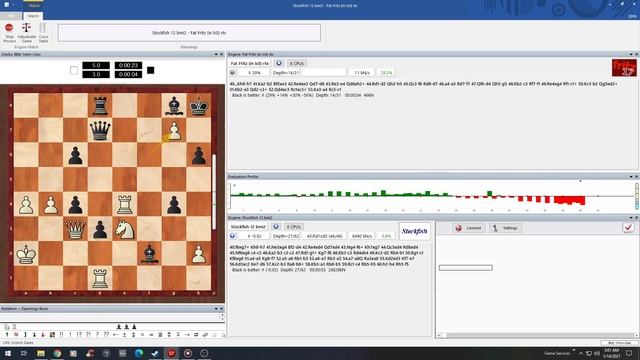Open Evaluation Profile panel dropdown arrow
Image resolution: width=640 pixels, height=360 pixels.
click(x=631, y=177)
